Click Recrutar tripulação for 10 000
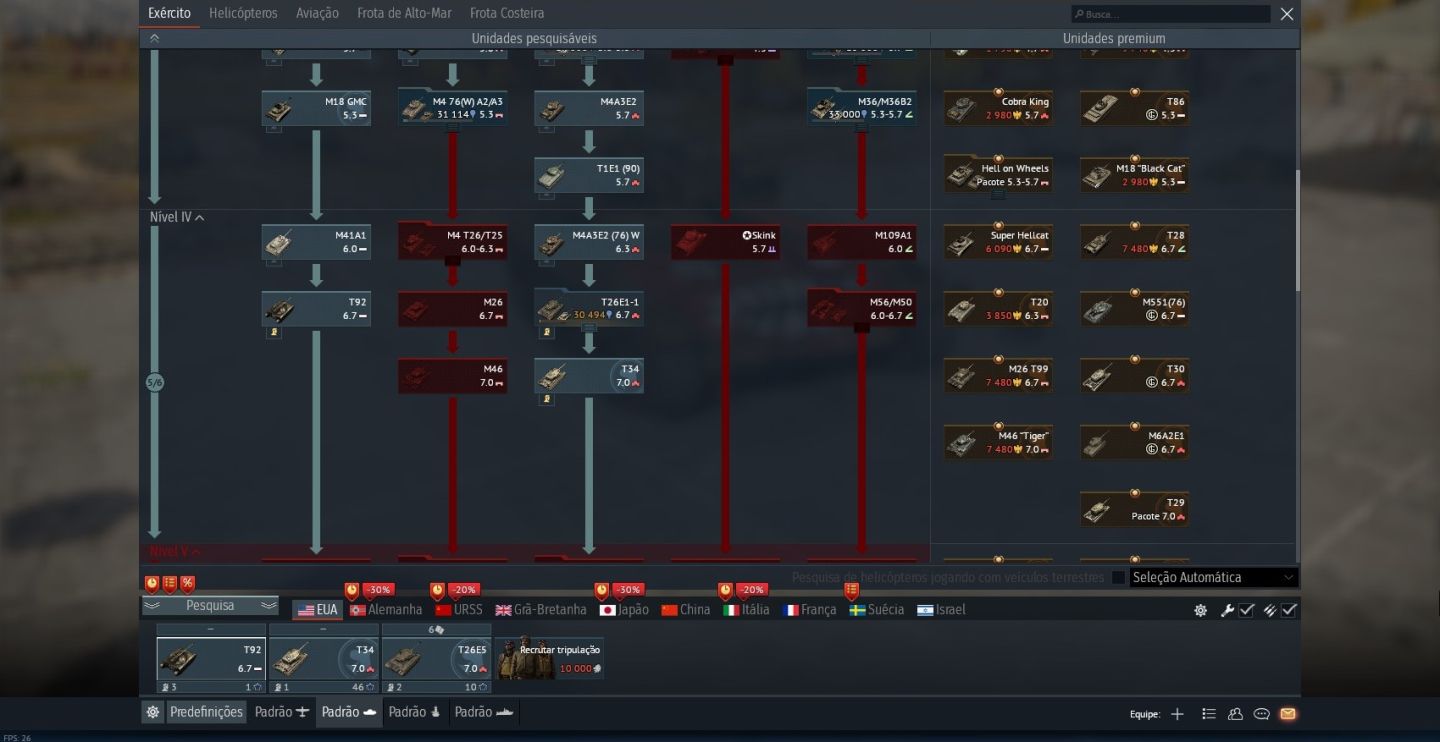The image size is (1440, 742). tap(549, 658)
